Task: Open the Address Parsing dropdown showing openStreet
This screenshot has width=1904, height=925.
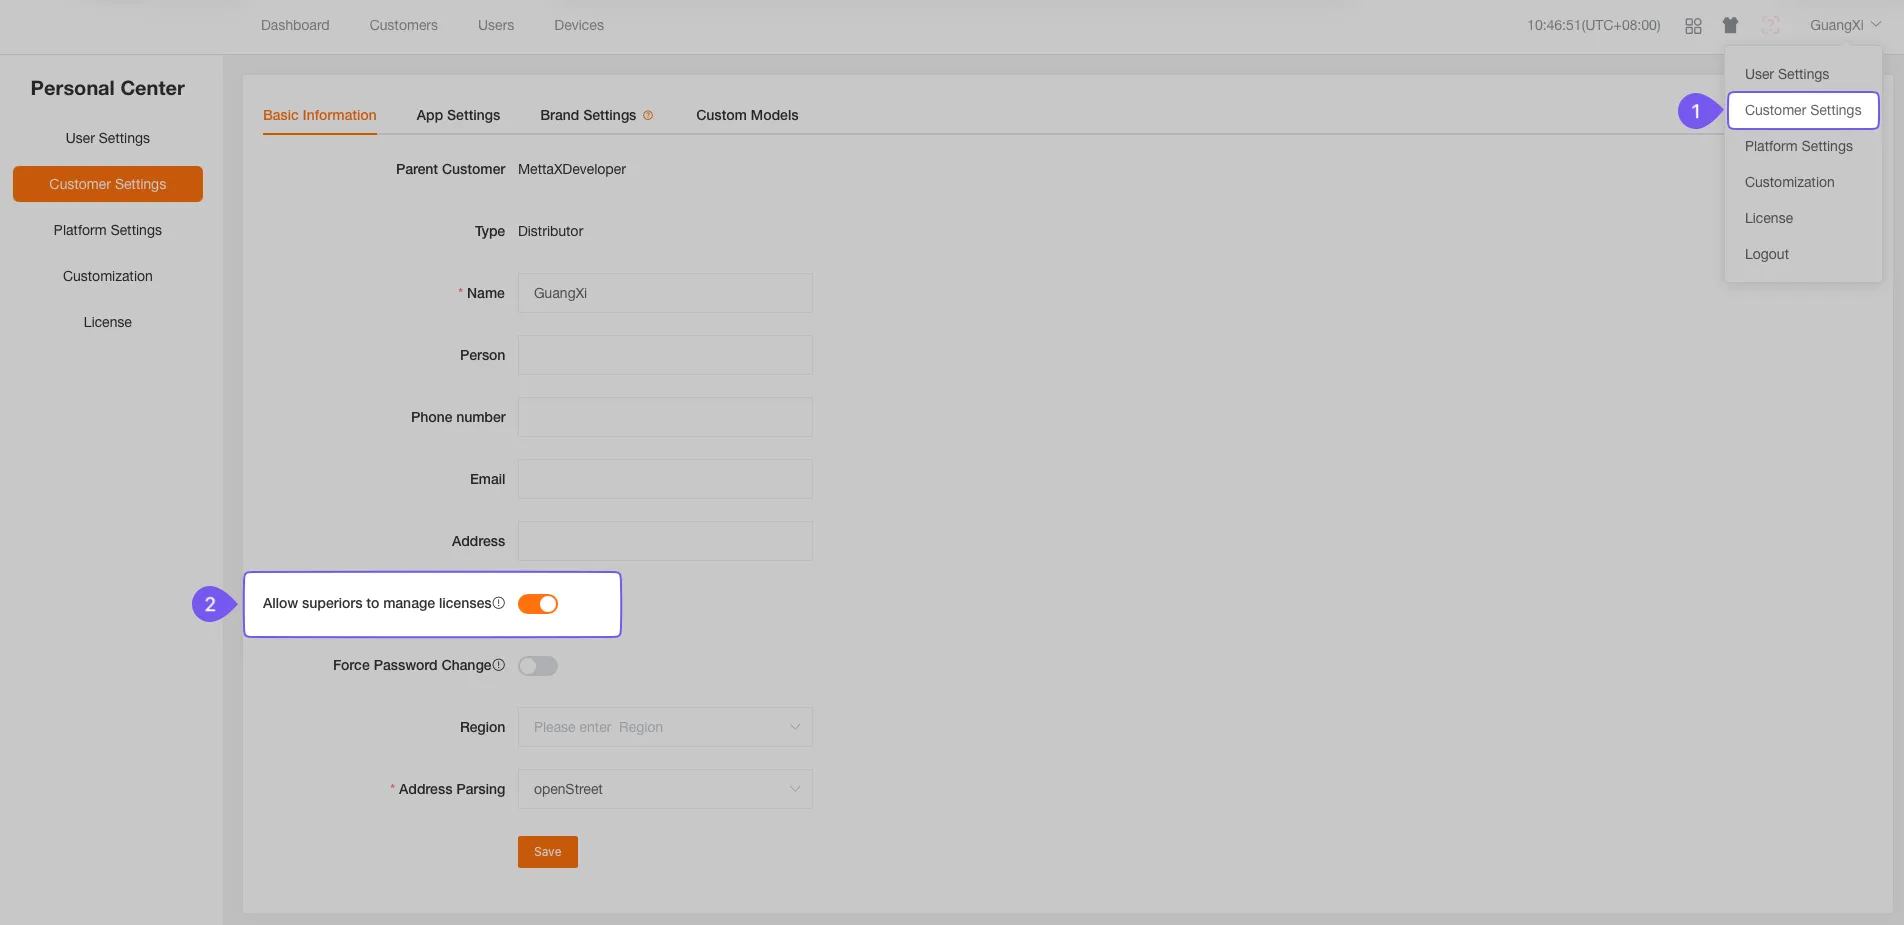Action: click(664, 789)
